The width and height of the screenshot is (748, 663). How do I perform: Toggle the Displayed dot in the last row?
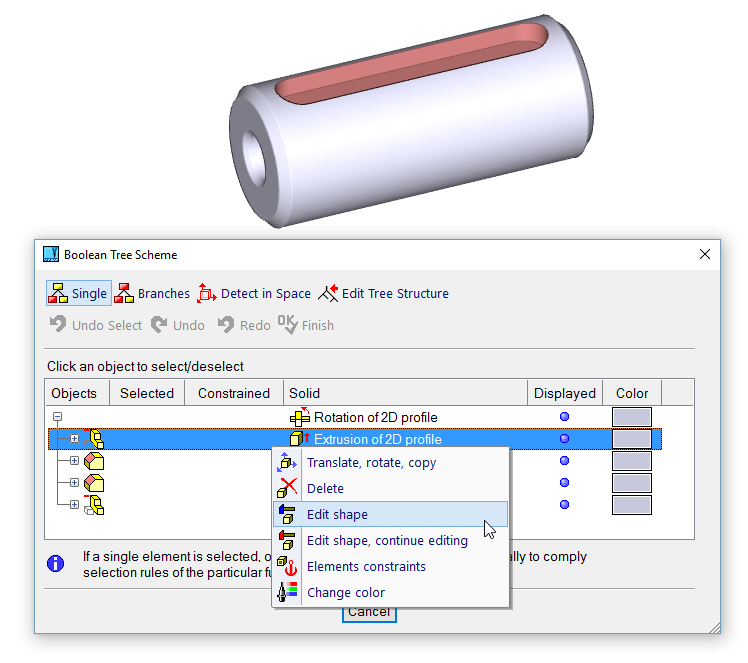click(x=564, y=505)
